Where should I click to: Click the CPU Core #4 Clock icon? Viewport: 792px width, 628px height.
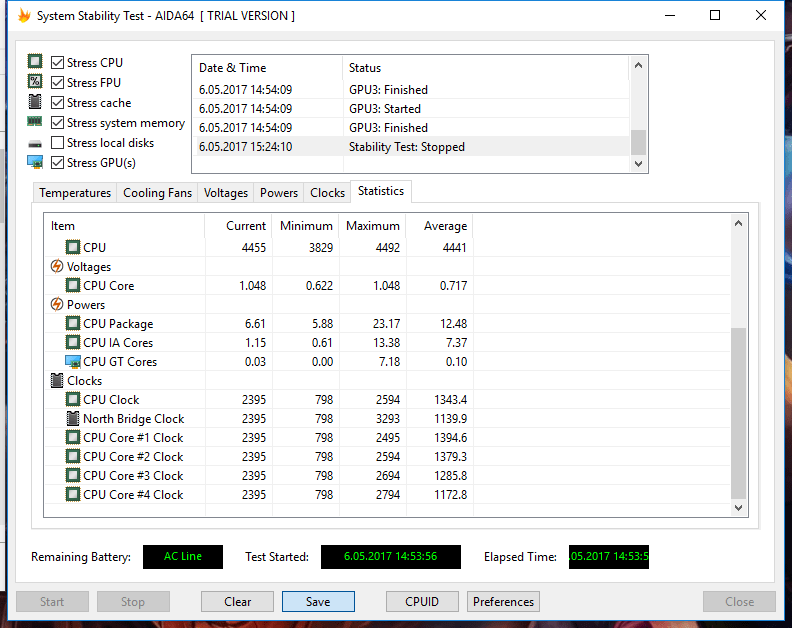pyautogui.click(x=73, y=494)
